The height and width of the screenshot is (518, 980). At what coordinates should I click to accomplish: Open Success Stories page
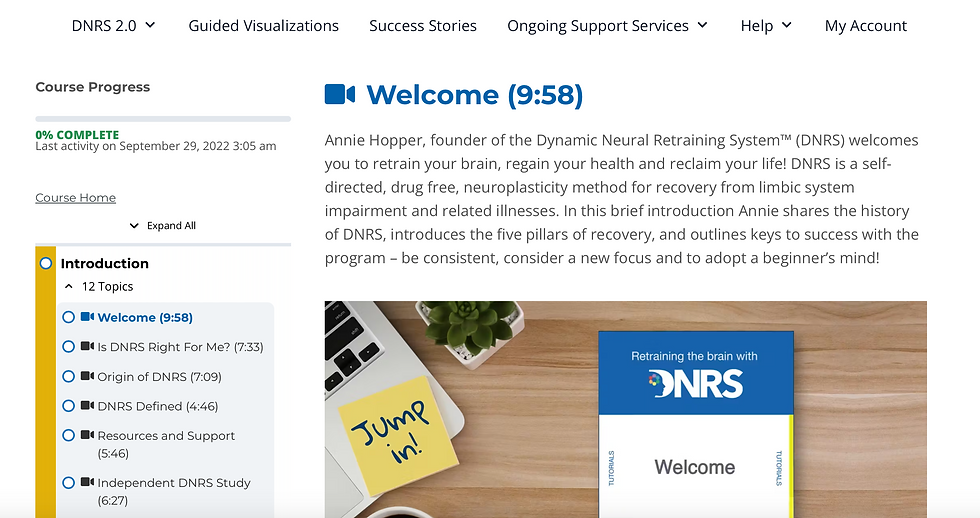[422, 26]
